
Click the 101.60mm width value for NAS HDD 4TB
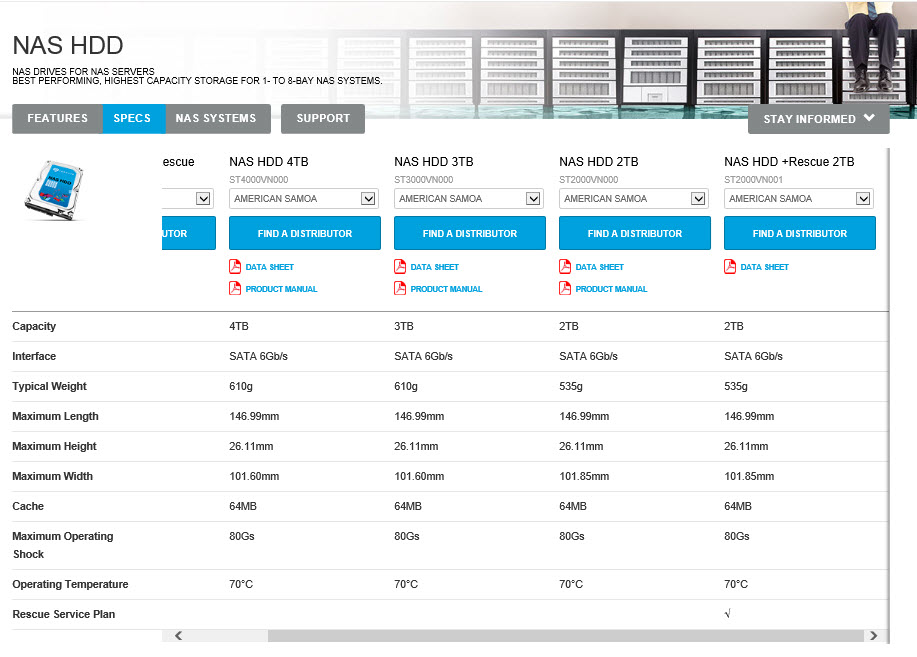[254, 476]
